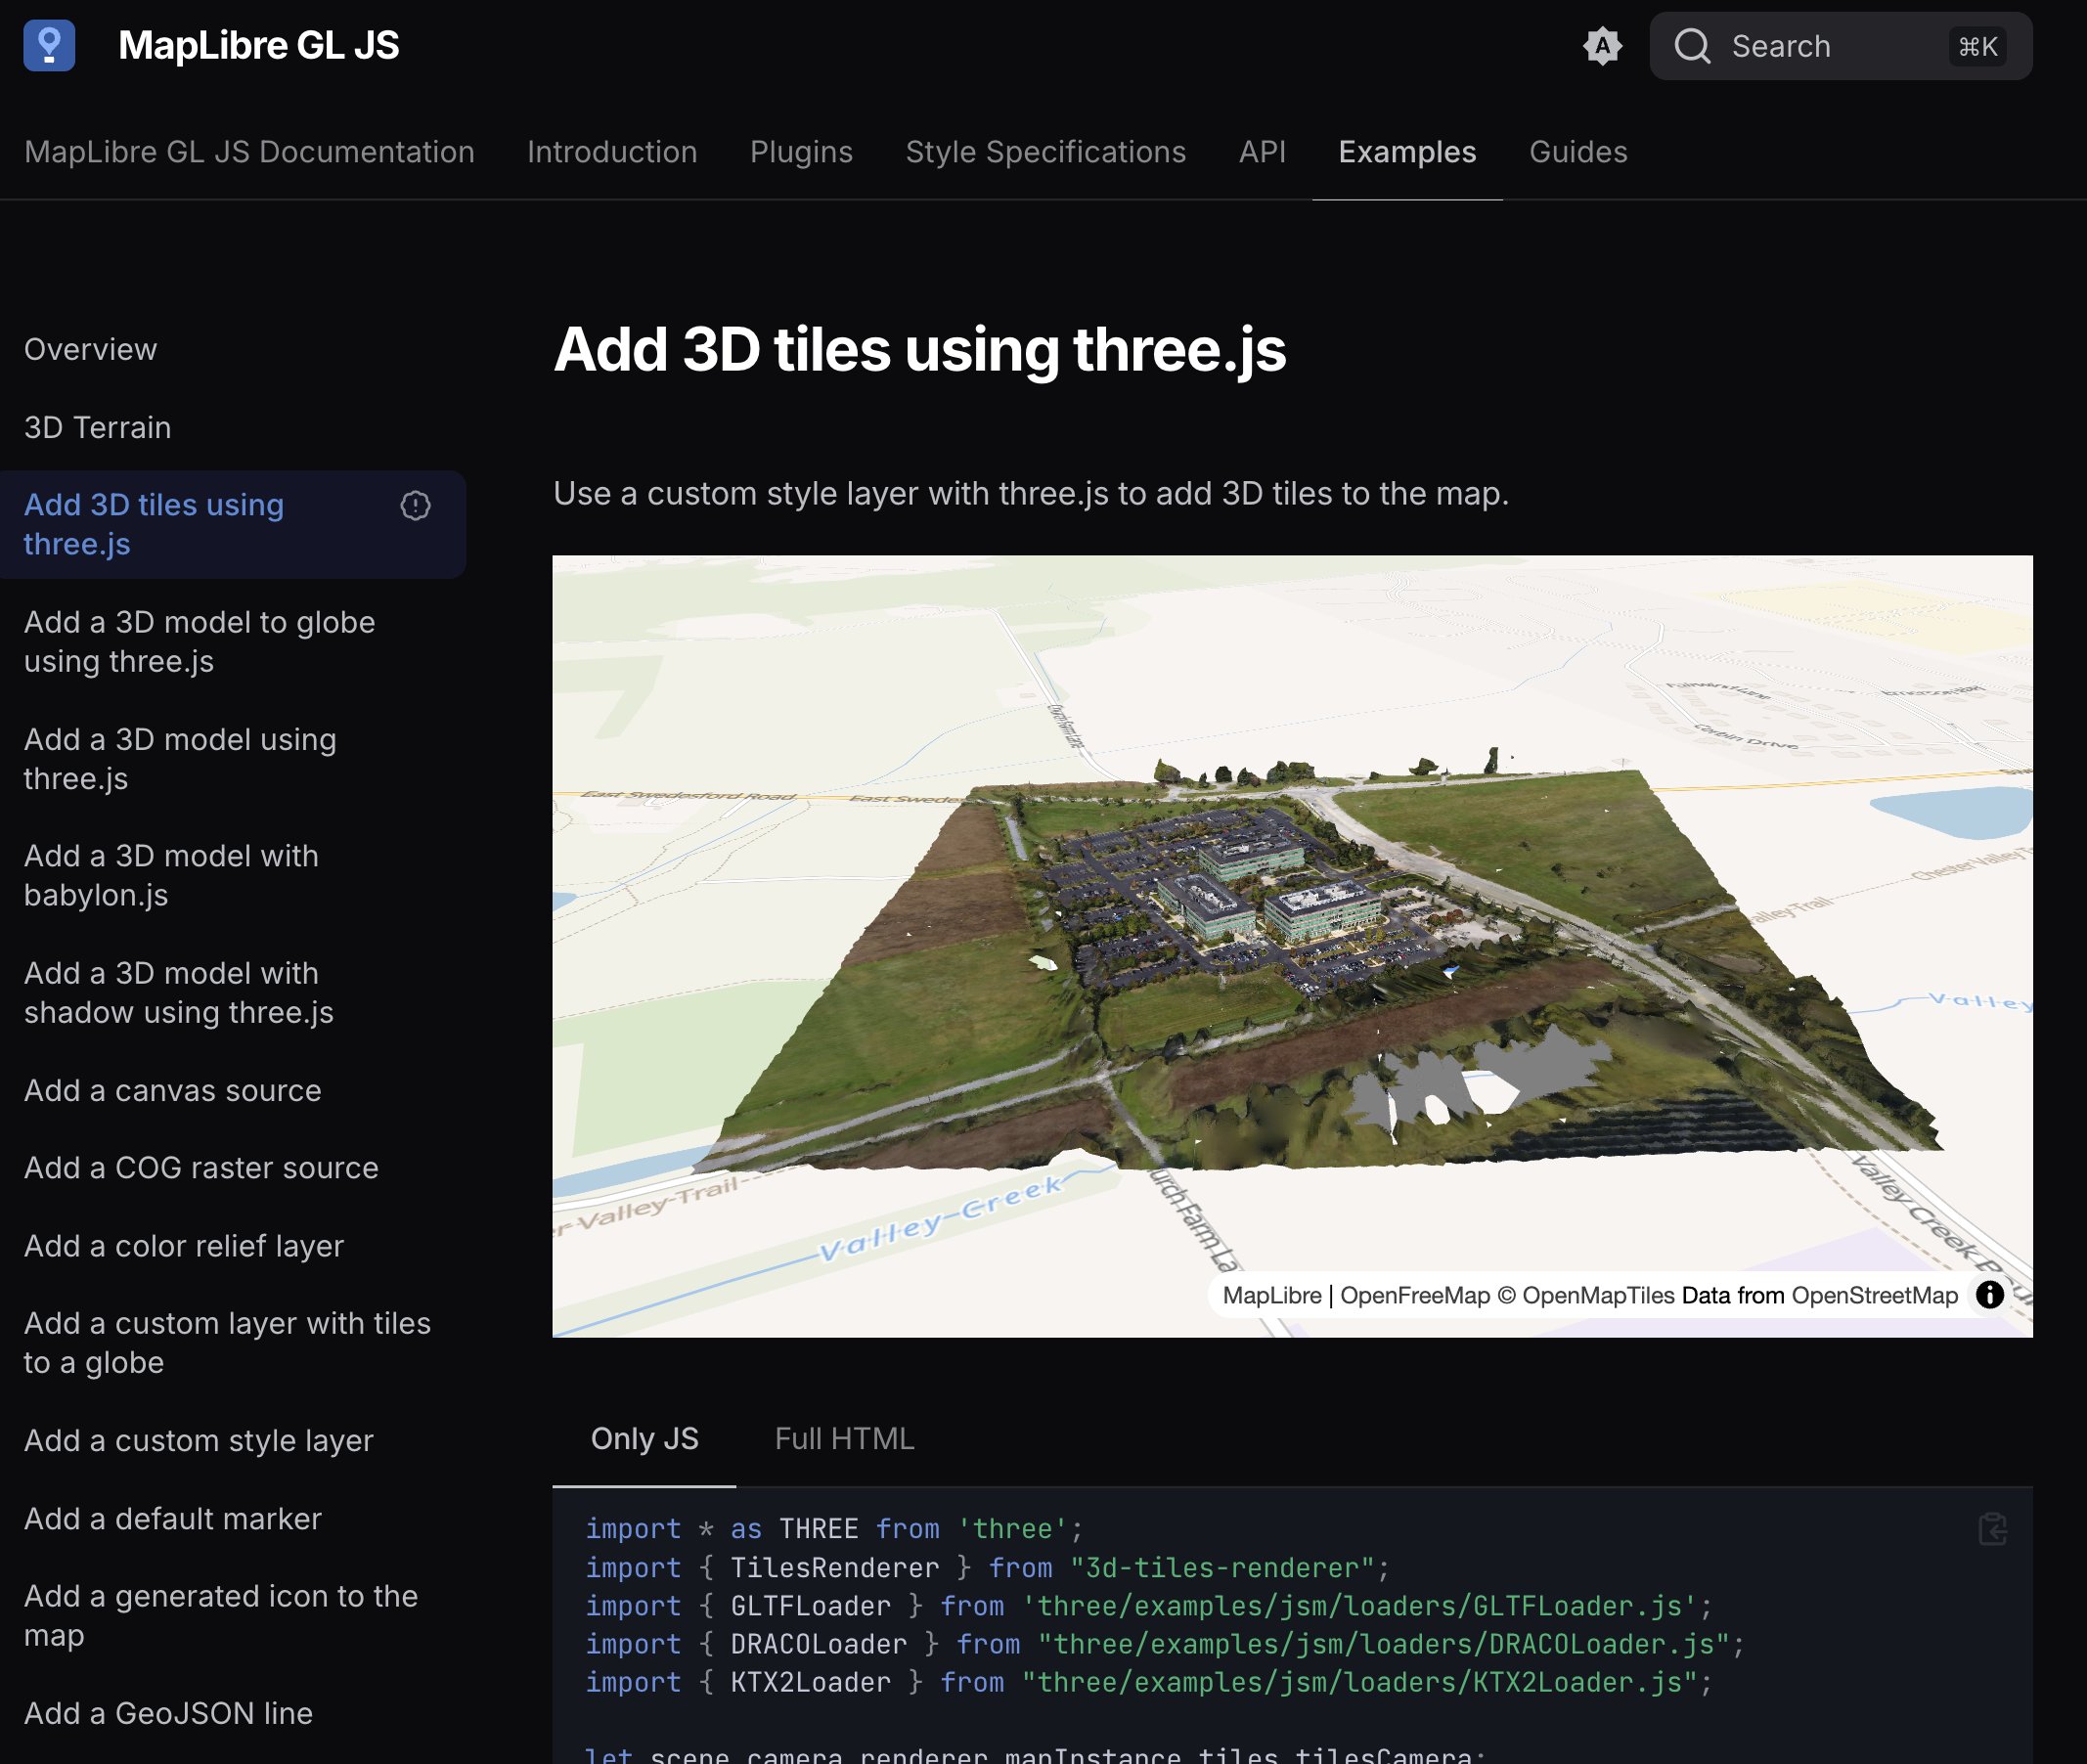
Task: Click the experimental badge icon in sidebar
Action: click(x=415, y=506)
